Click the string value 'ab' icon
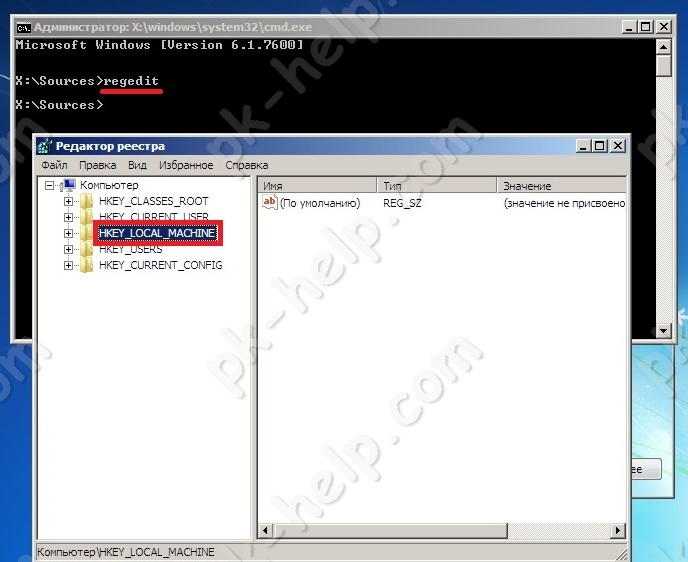This screenshot has width=688, height=562. pos(269,202)
